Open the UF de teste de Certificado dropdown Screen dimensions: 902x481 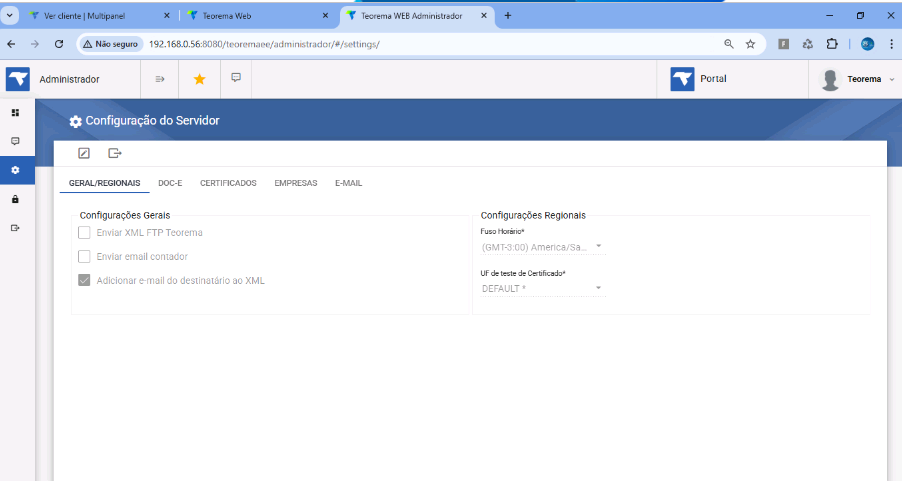[543, 289]
